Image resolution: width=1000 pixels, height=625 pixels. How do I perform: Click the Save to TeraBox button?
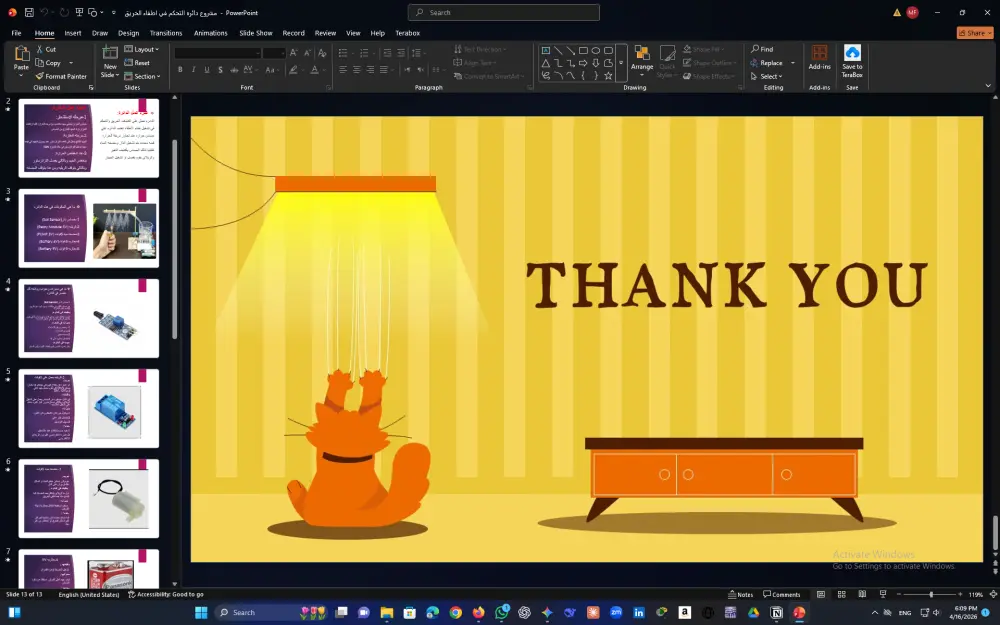tap(851, 62)
